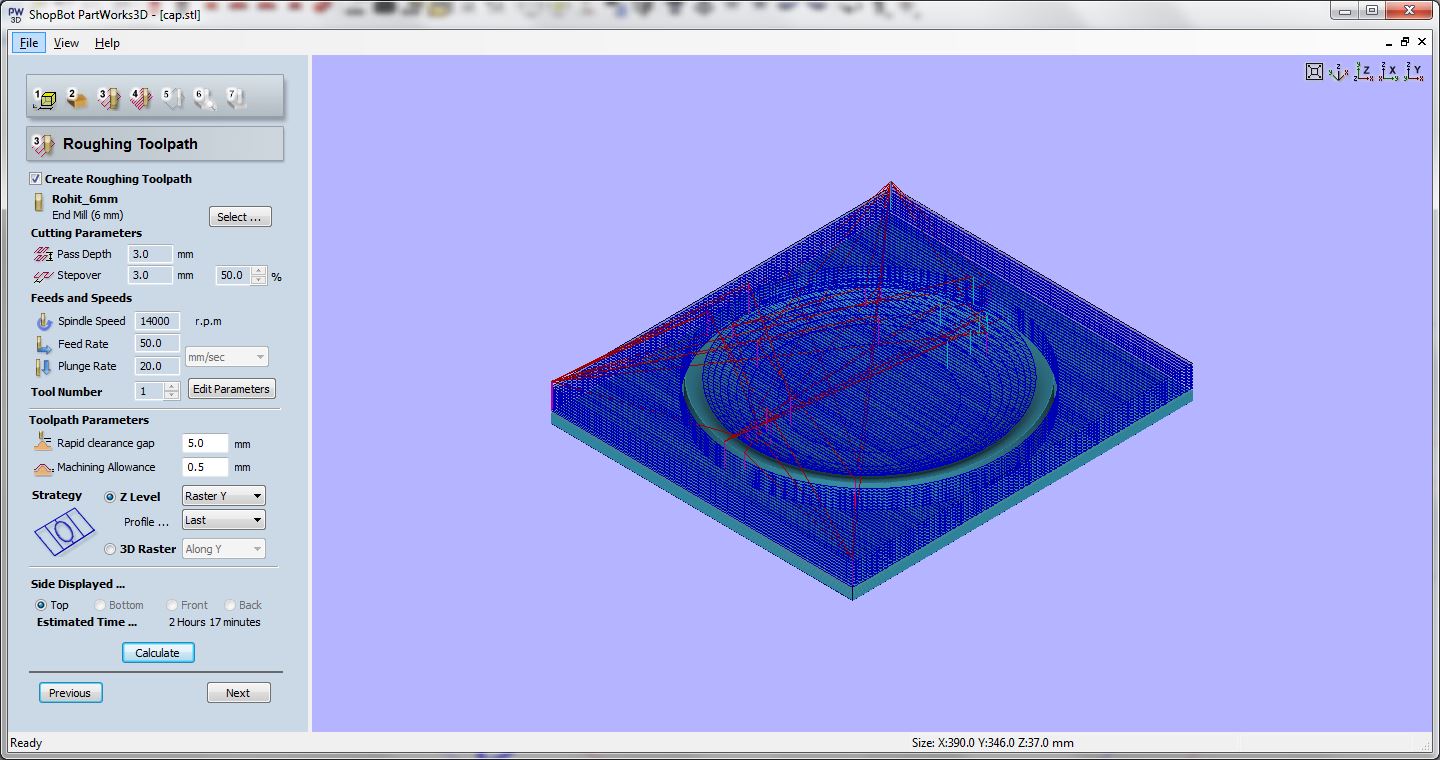Click the Previous button
The image size is (1440, 760).
click(x=70, y=693)
